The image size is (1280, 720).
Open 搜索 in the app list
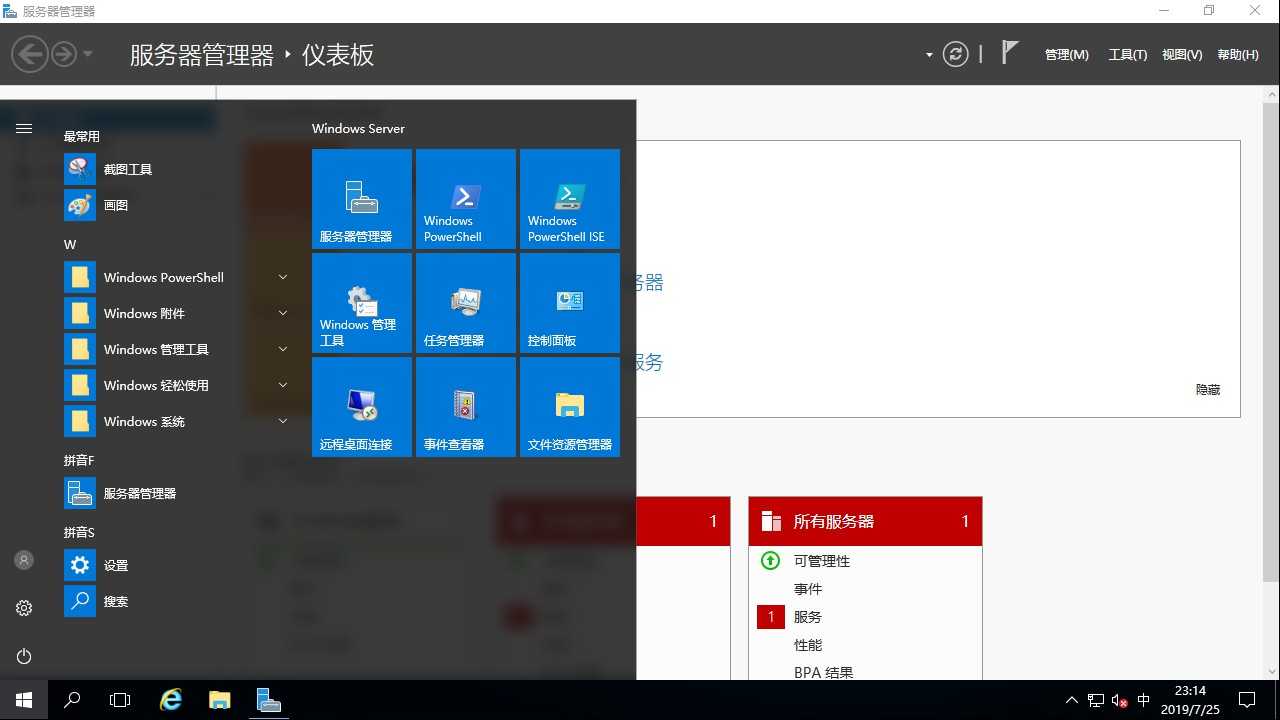(176, 602)
